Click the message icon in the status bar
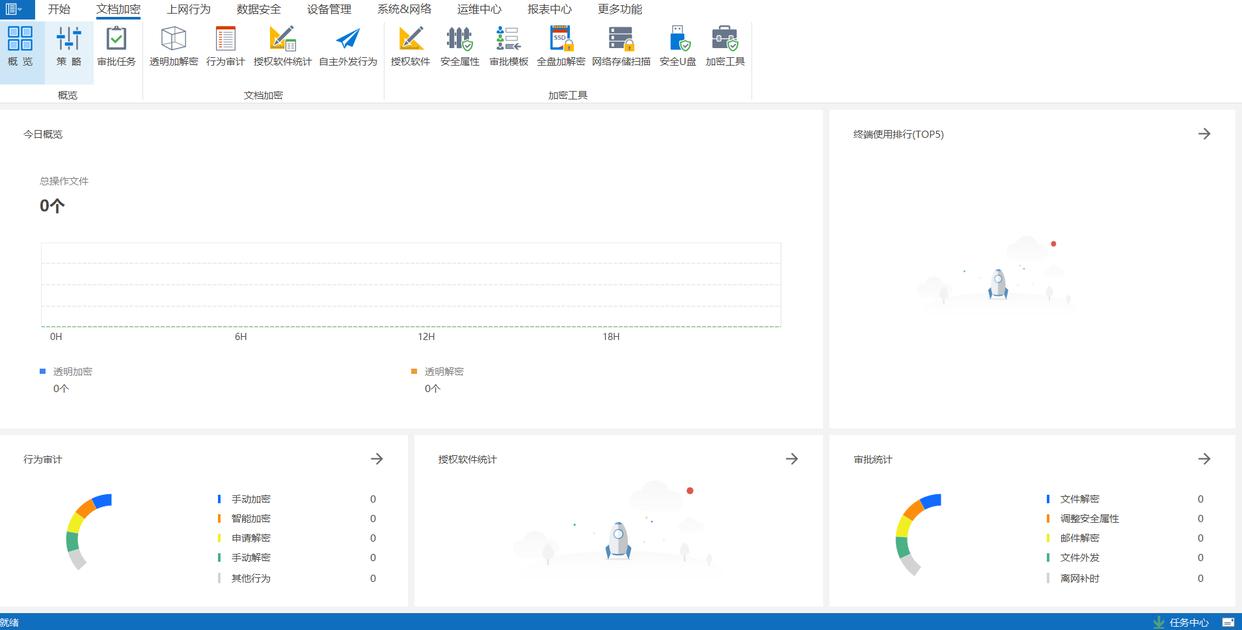 click(x=1228, y=622)
